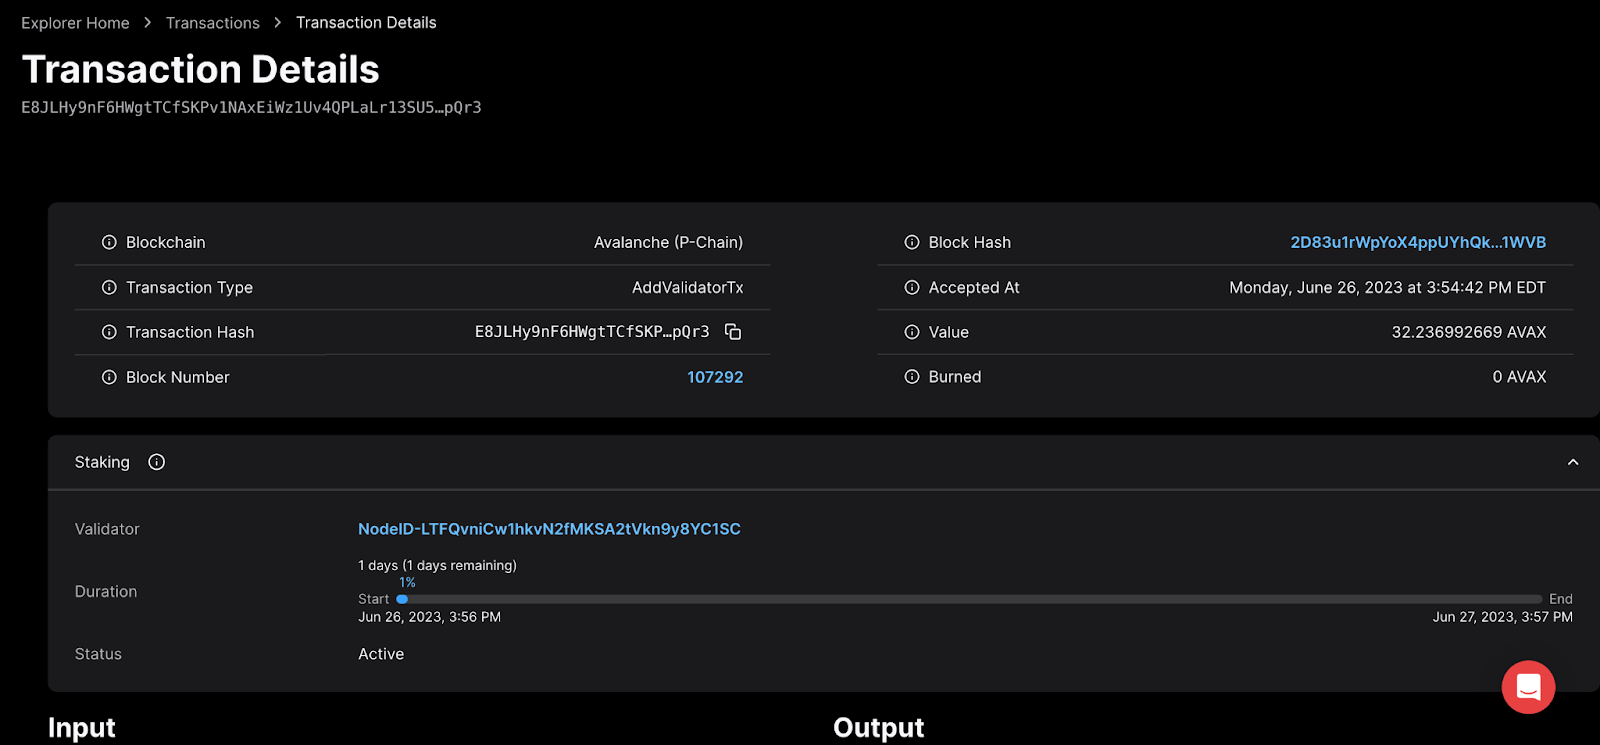Click the info icon beside Burned
This screenshot has height=745, width=1600.
(912, 377)
